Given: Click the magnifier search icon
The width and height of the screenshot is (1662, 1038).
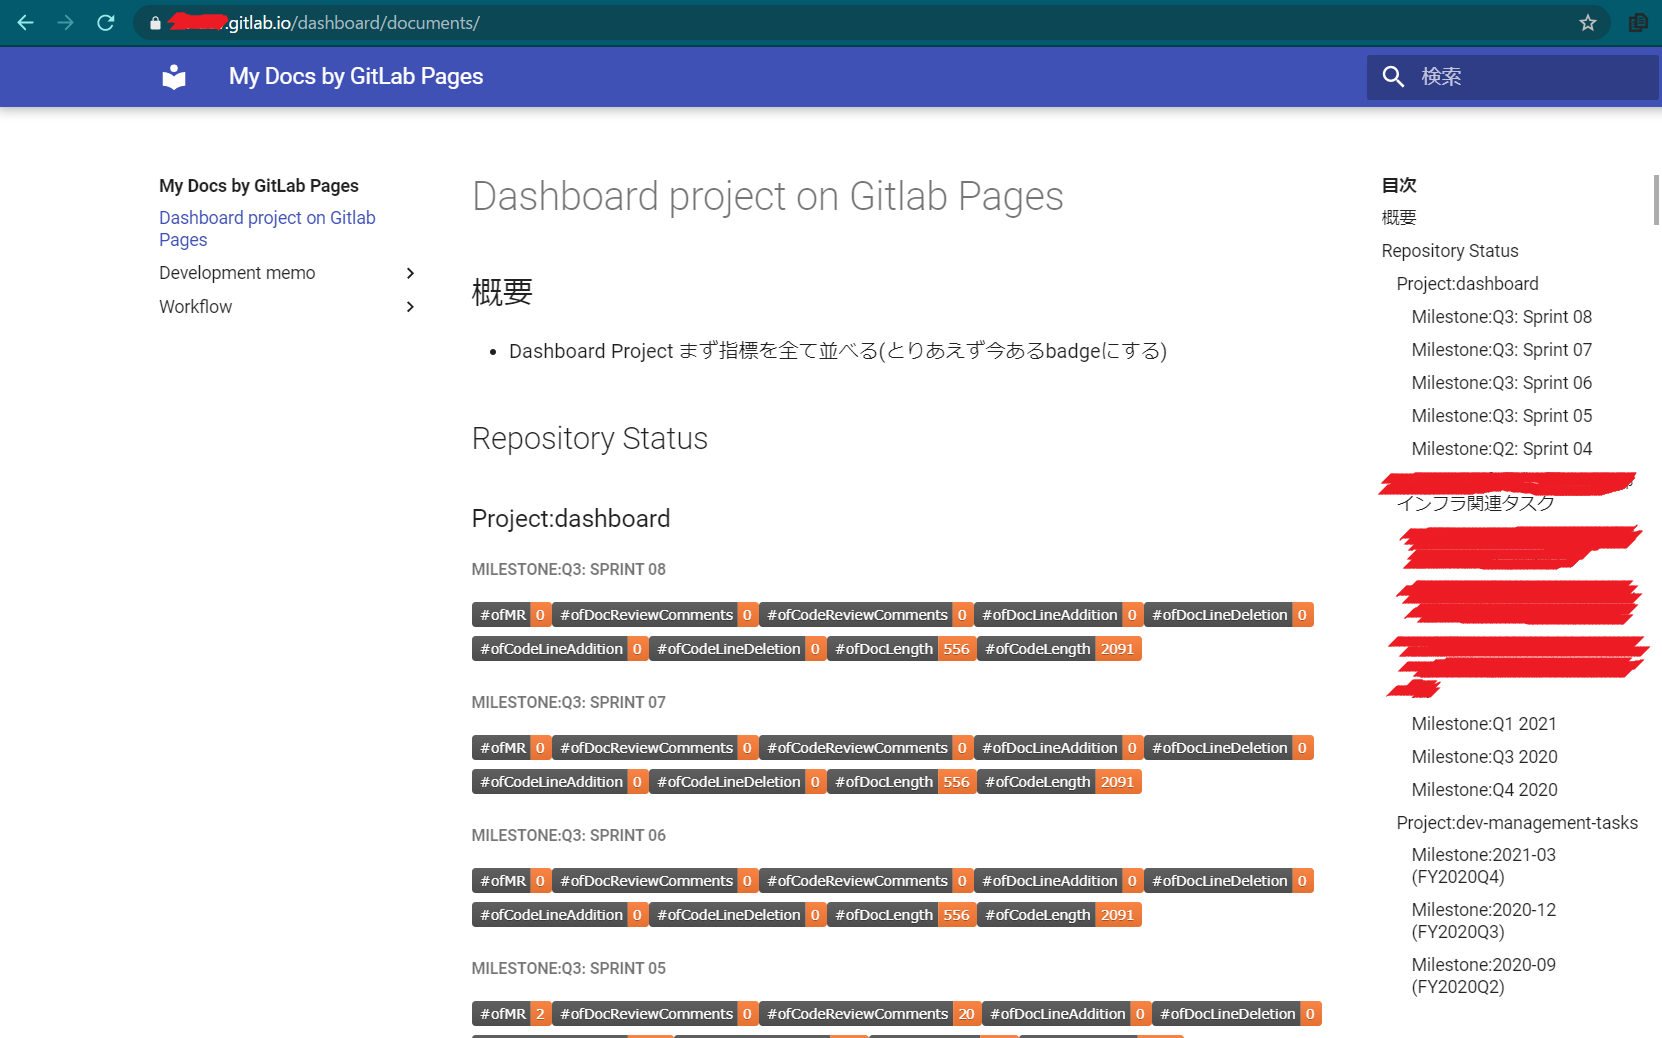Looking at the screenshot, I should [1393, 77].
